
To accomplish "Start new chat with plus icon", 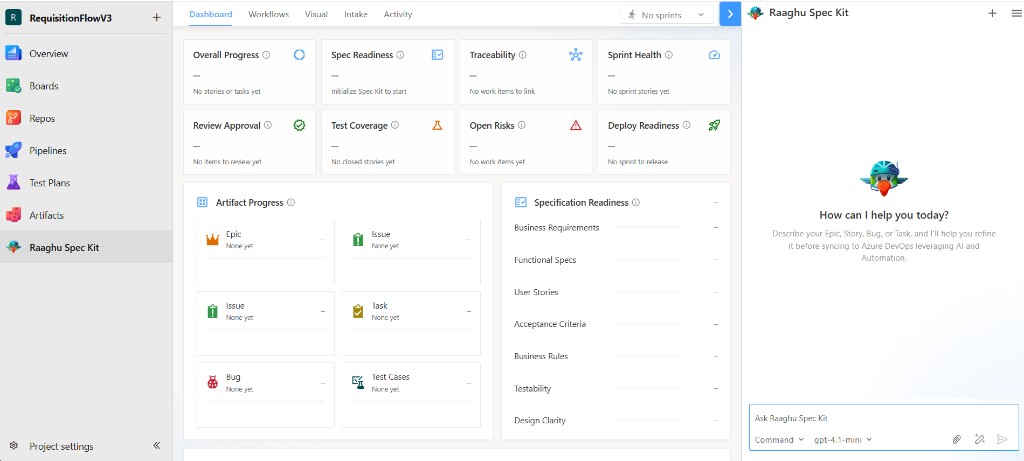I will pyautogui.click(x=992, y=13).
